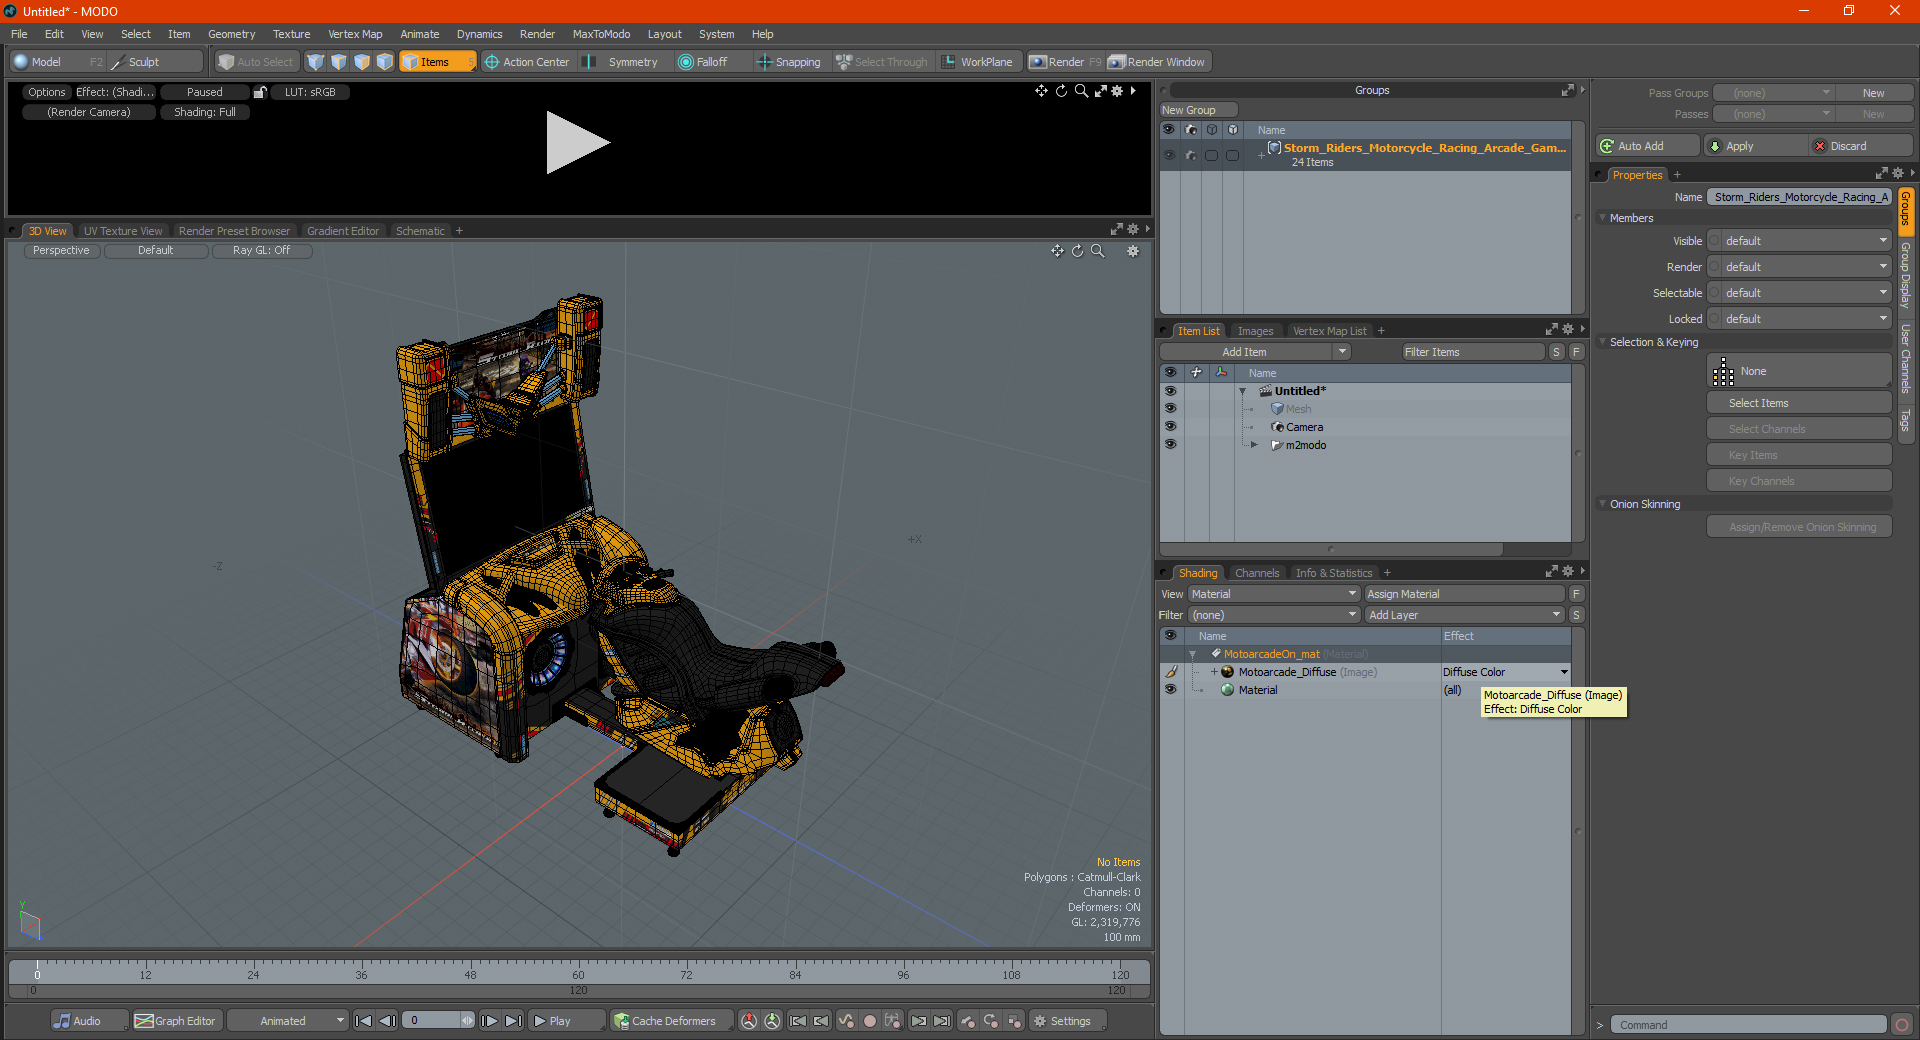
Task: Step back one frame
Action: tap(388, 1021)
